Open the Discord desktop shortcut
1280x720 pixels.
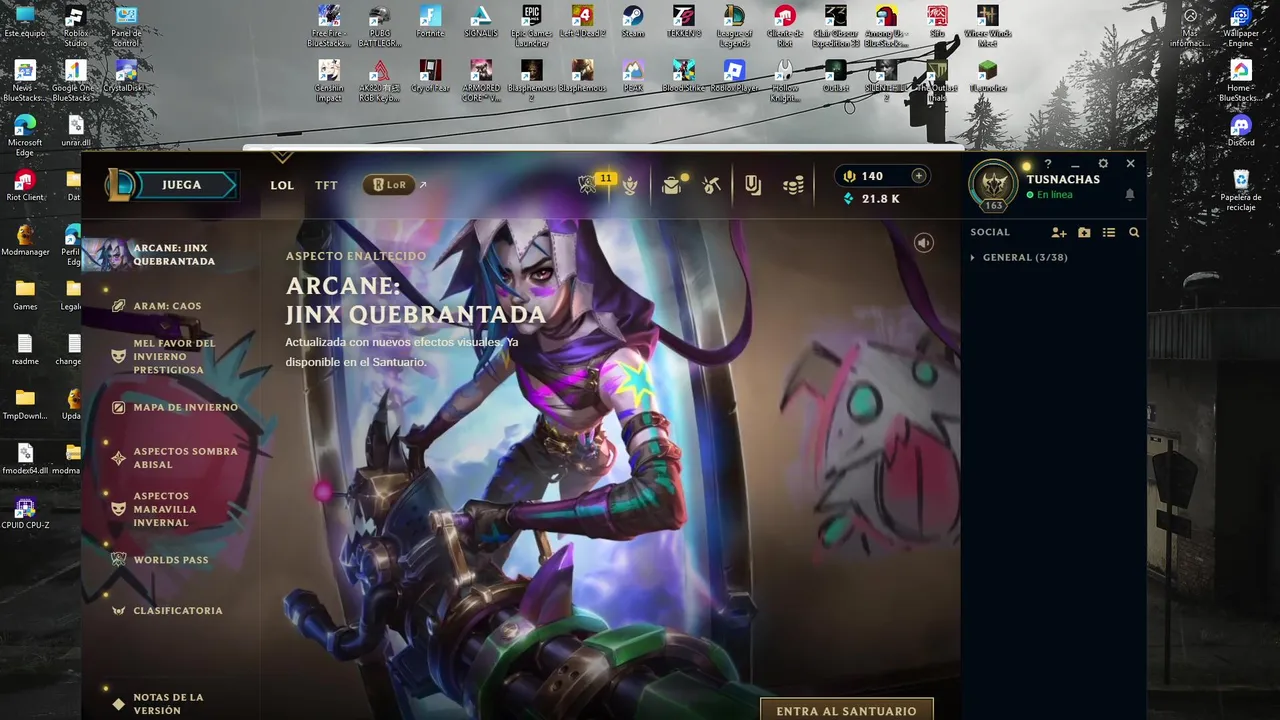[1241, 131]
